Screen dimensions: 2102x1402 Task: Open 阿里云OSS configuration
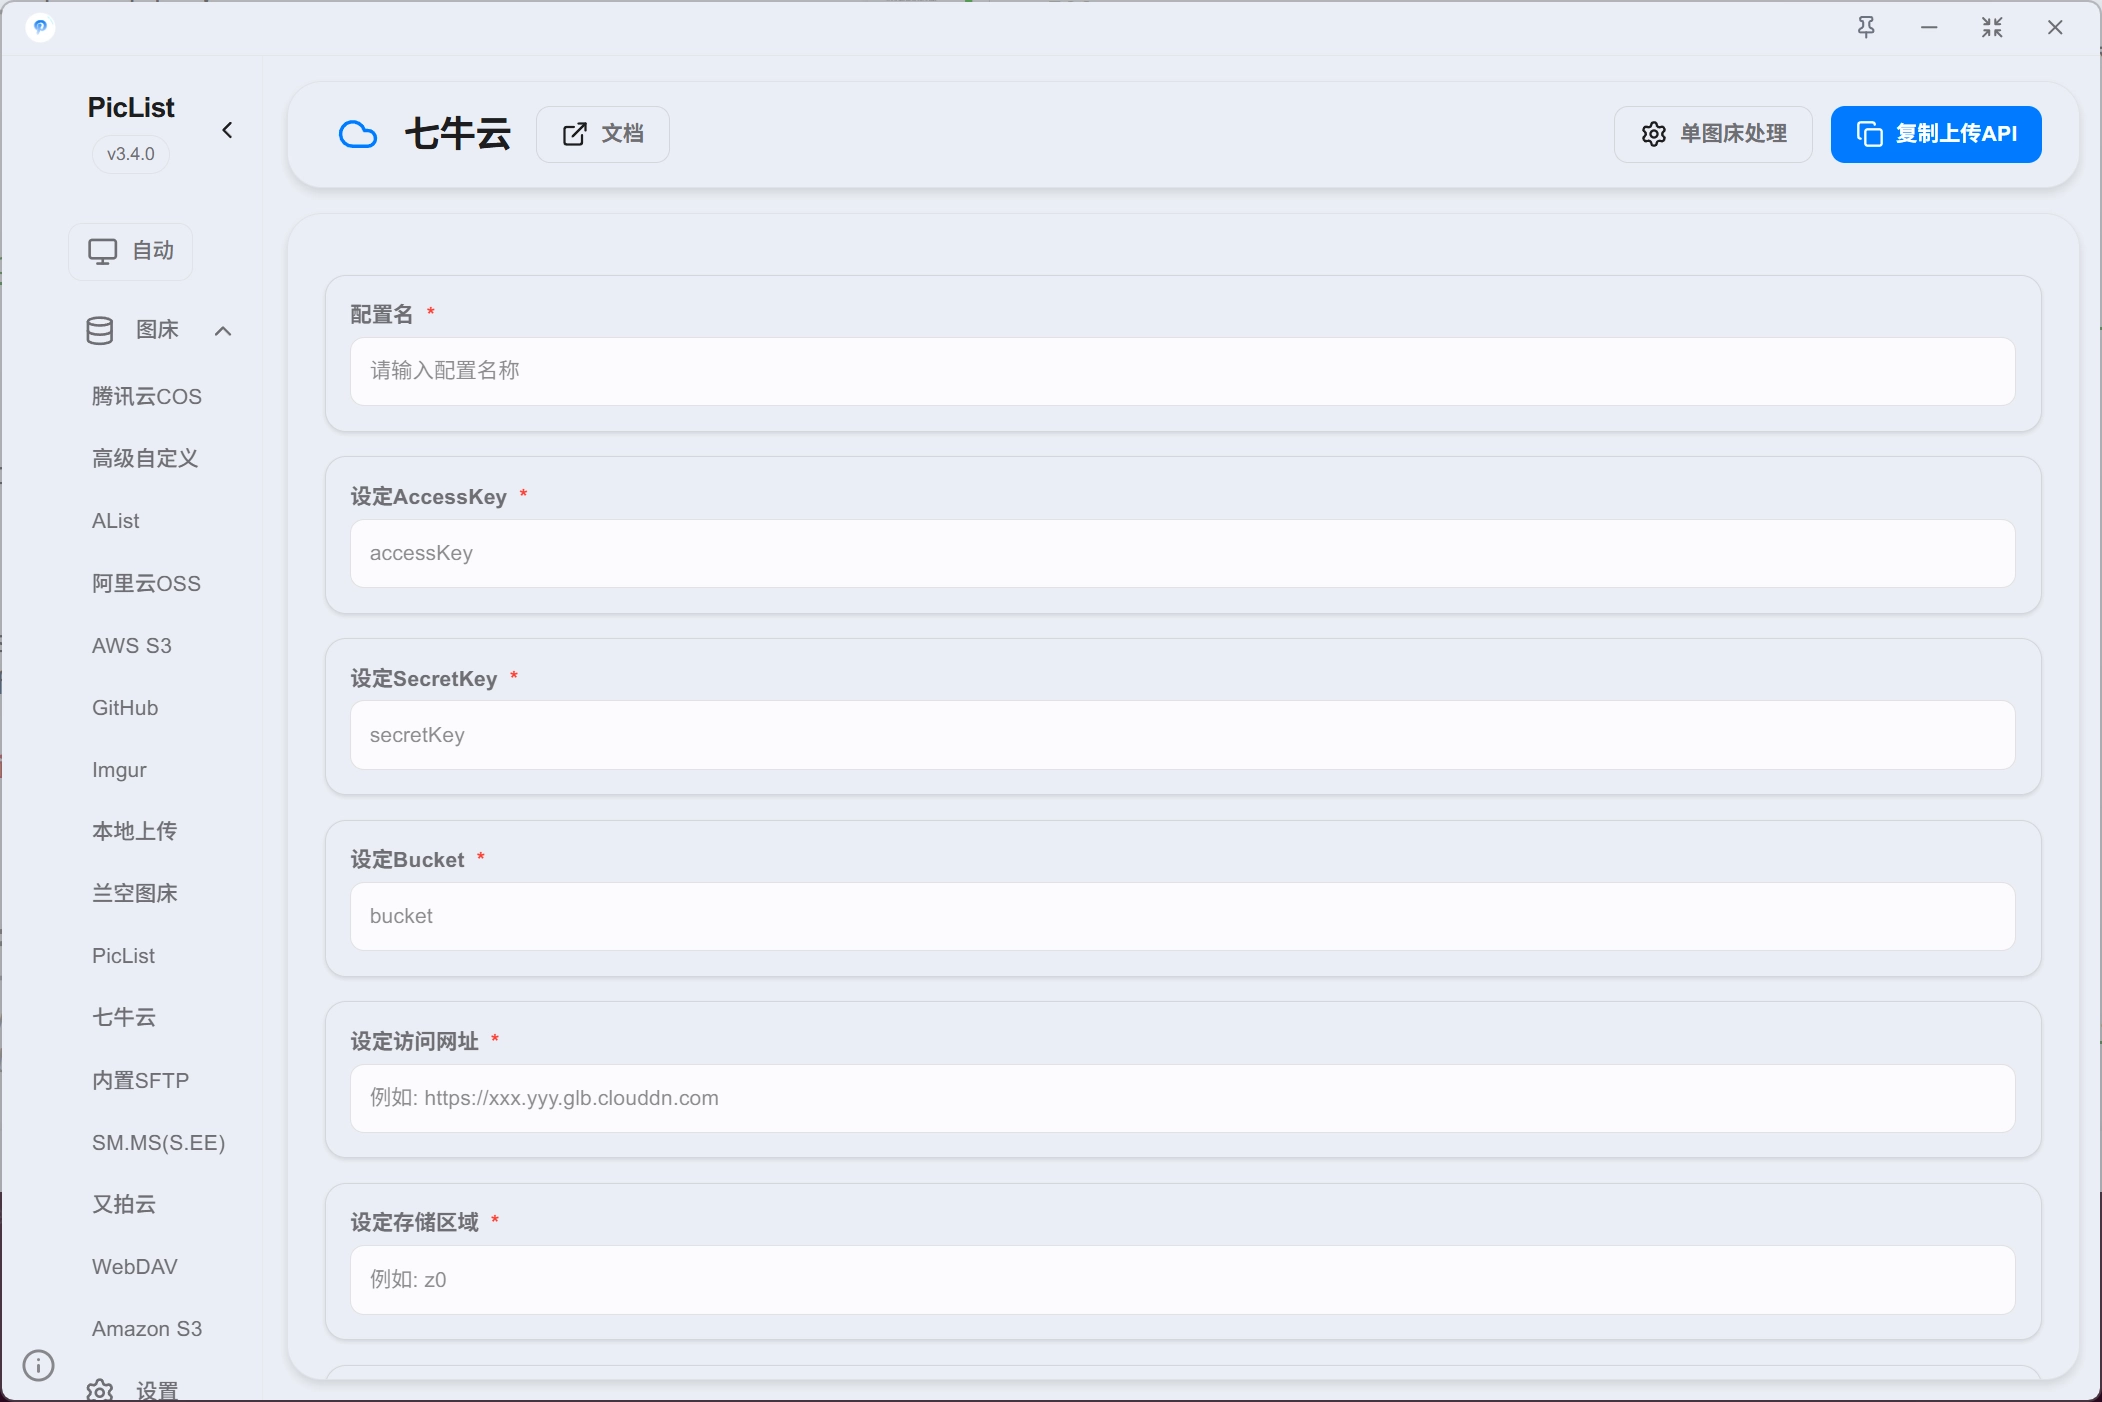point(146,584)
